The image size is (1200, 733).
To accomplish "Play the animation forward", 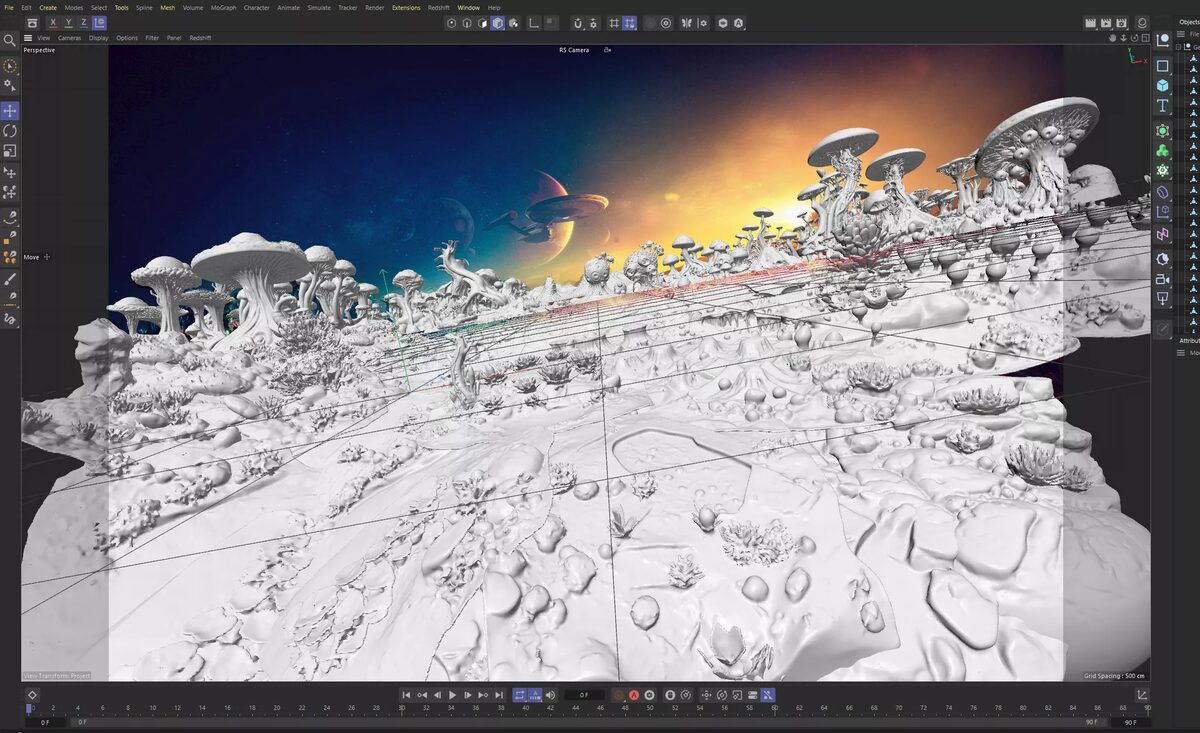I will [452, 695].
